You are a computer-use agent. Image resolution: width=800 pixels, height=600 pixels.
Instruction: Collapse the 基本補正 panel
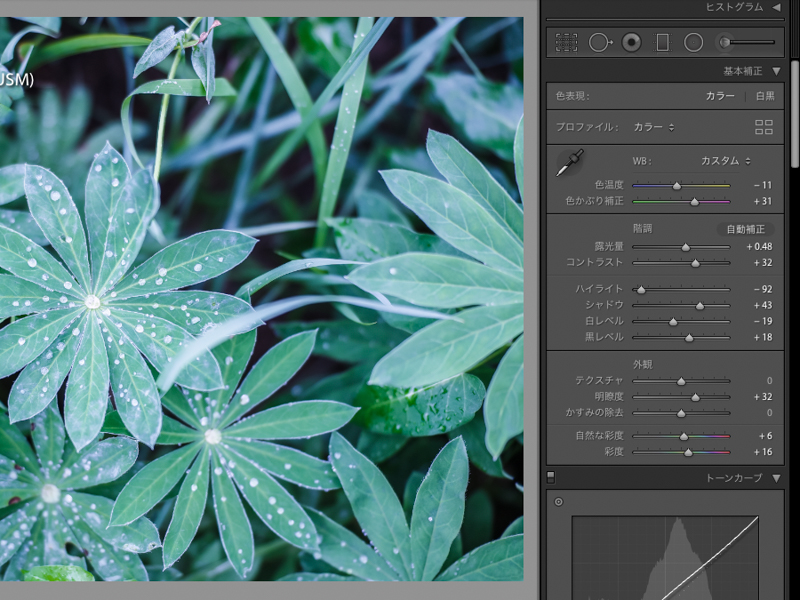tap(777, 71)
